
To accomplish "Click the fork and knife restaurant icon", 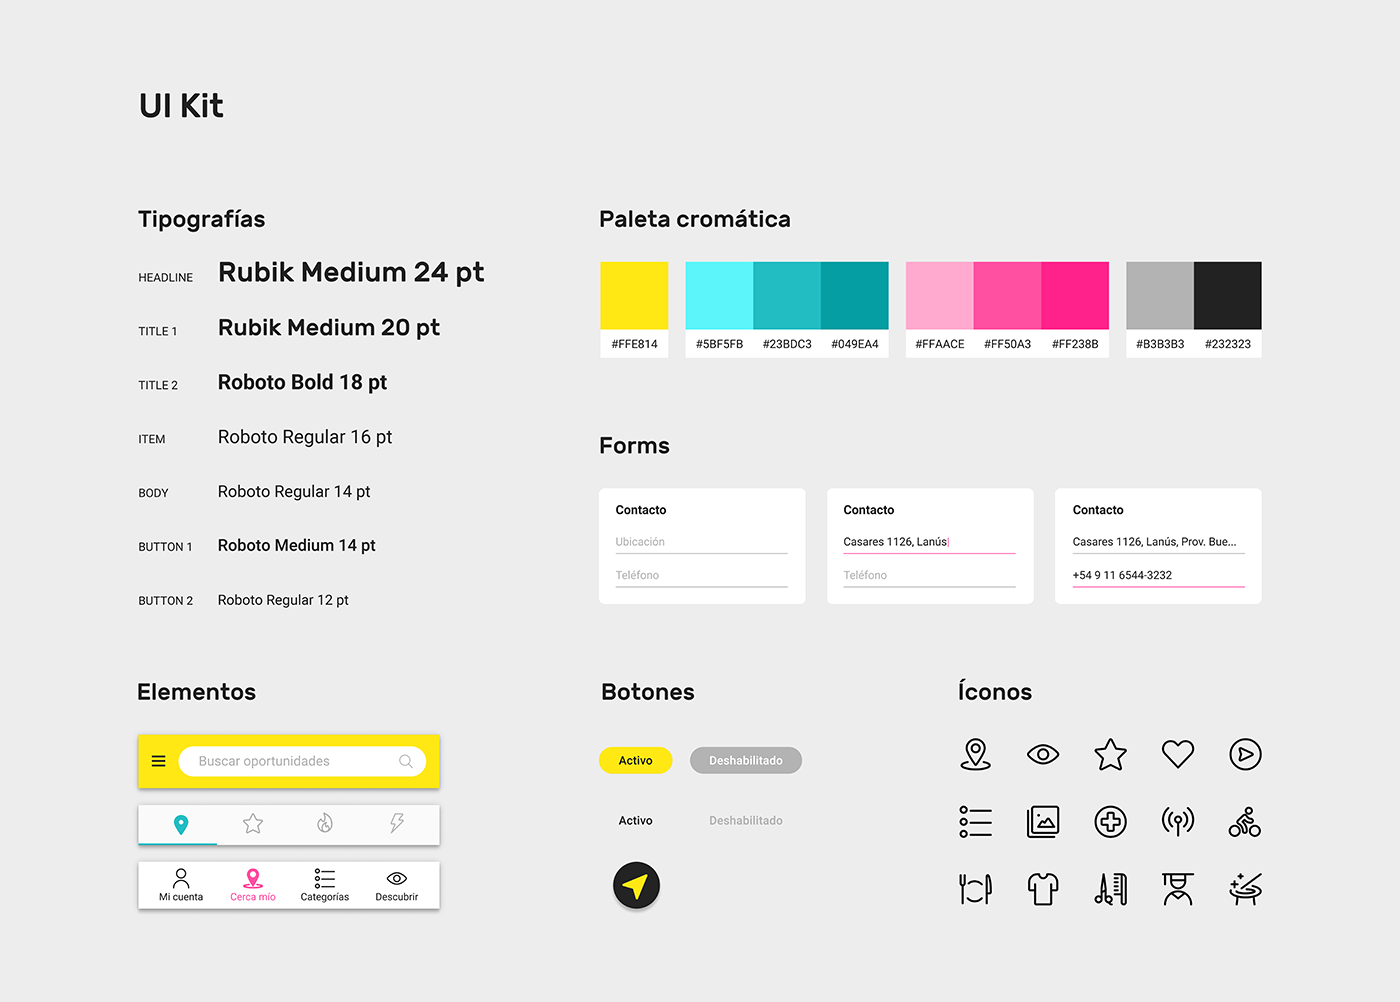I will [975, 888].
